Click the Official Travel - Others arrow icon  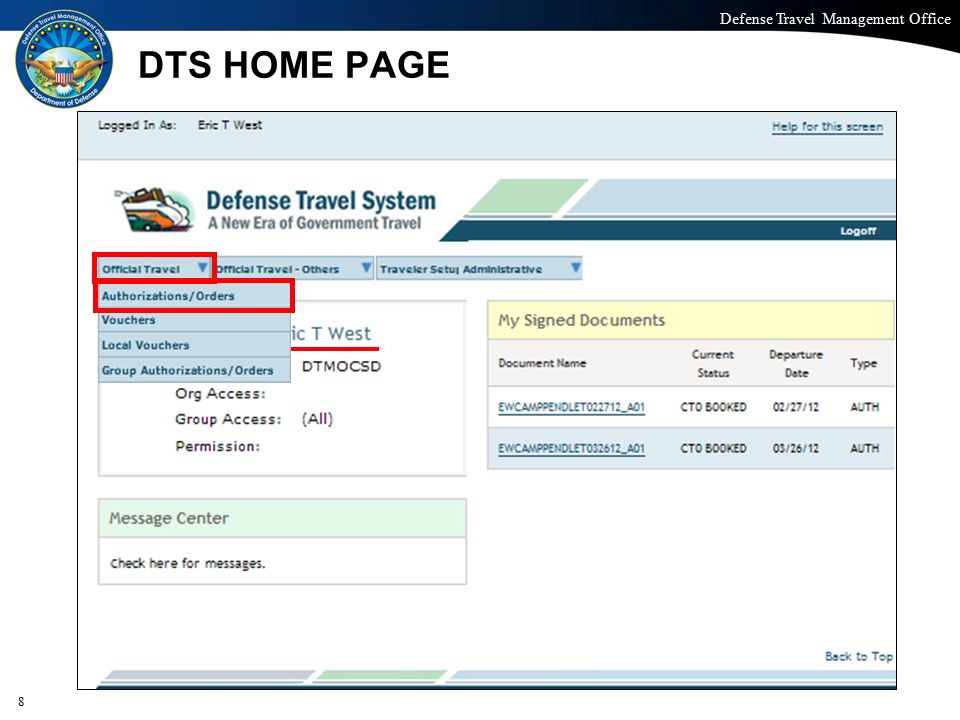366,268
